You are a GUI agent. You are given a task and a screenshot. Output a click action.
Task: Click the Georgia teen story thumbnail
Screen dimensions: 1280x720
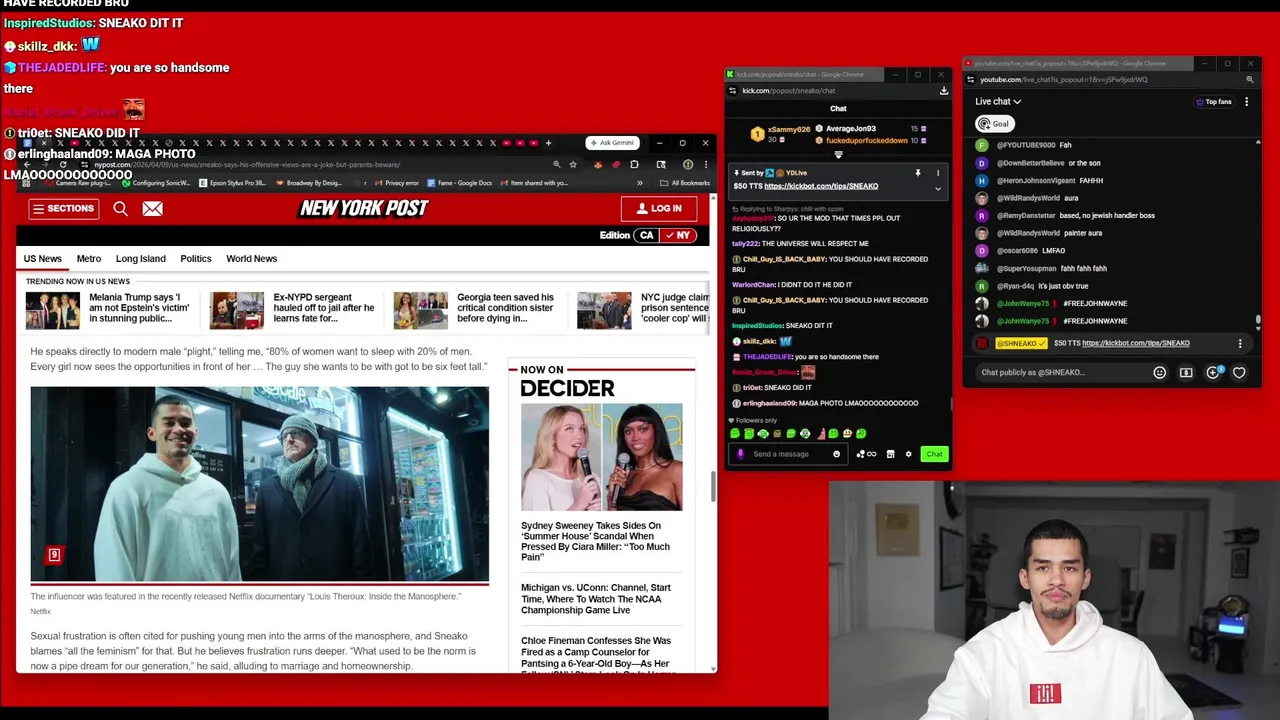coord(420,310)
